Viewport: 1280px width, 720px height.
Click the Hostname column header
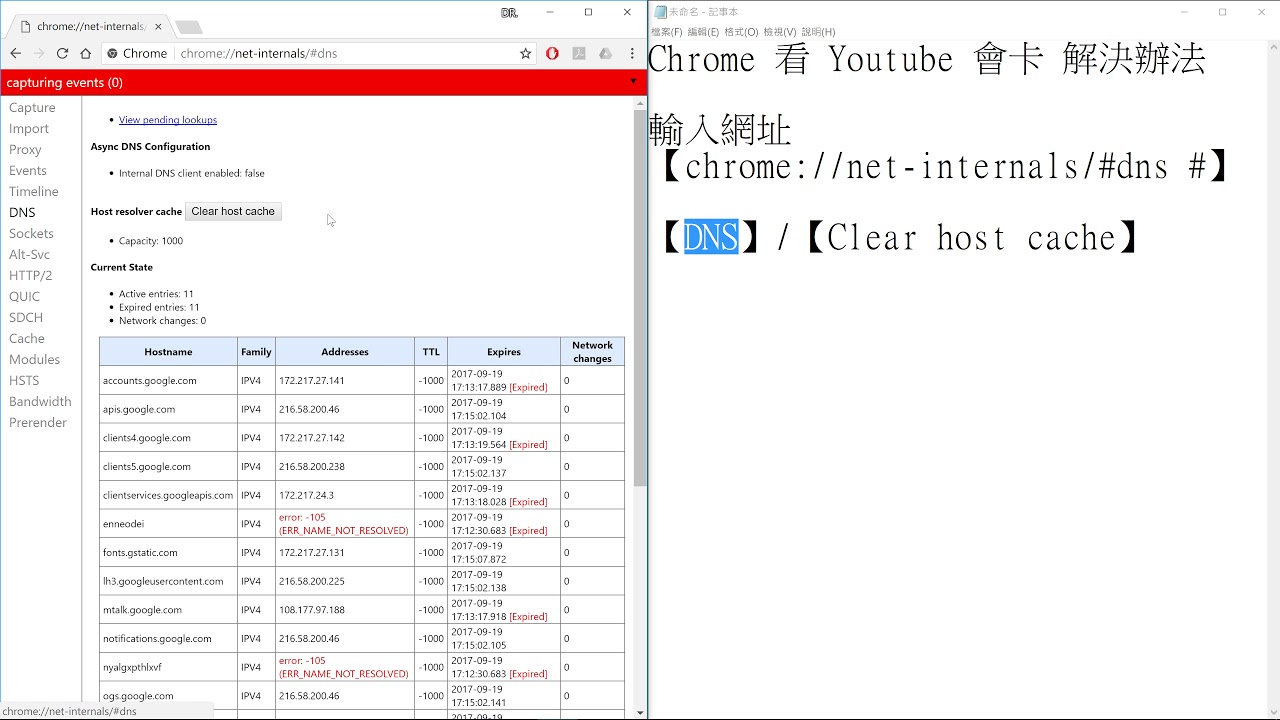(x=168, y=352)
